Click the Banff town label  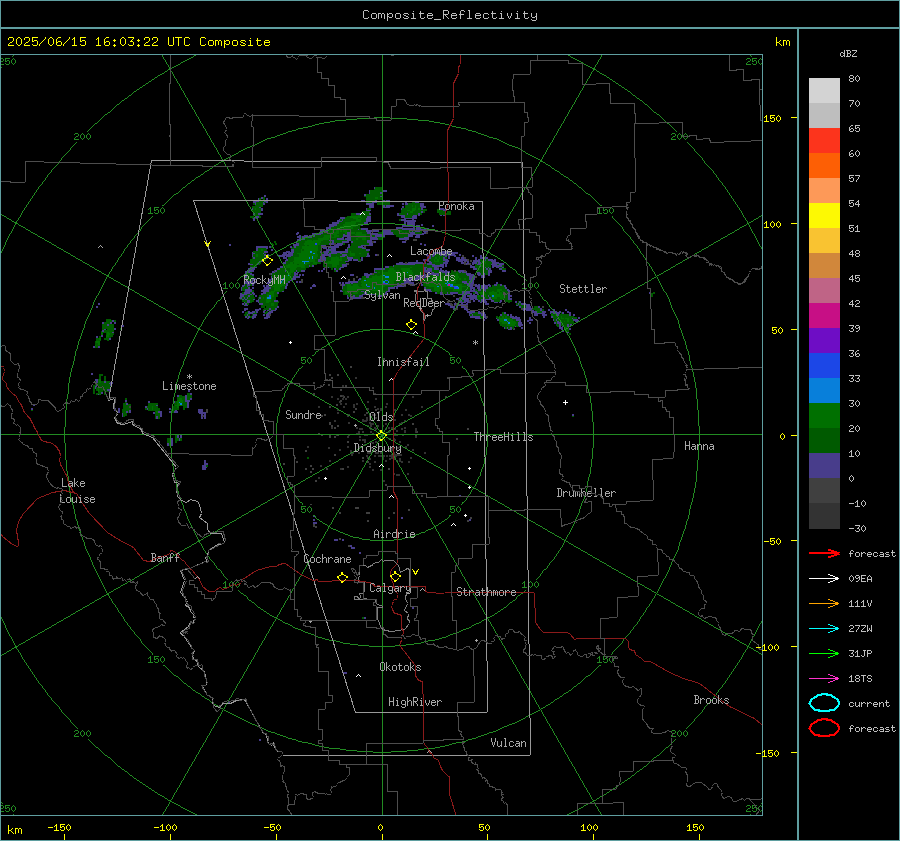click(165, 557)
